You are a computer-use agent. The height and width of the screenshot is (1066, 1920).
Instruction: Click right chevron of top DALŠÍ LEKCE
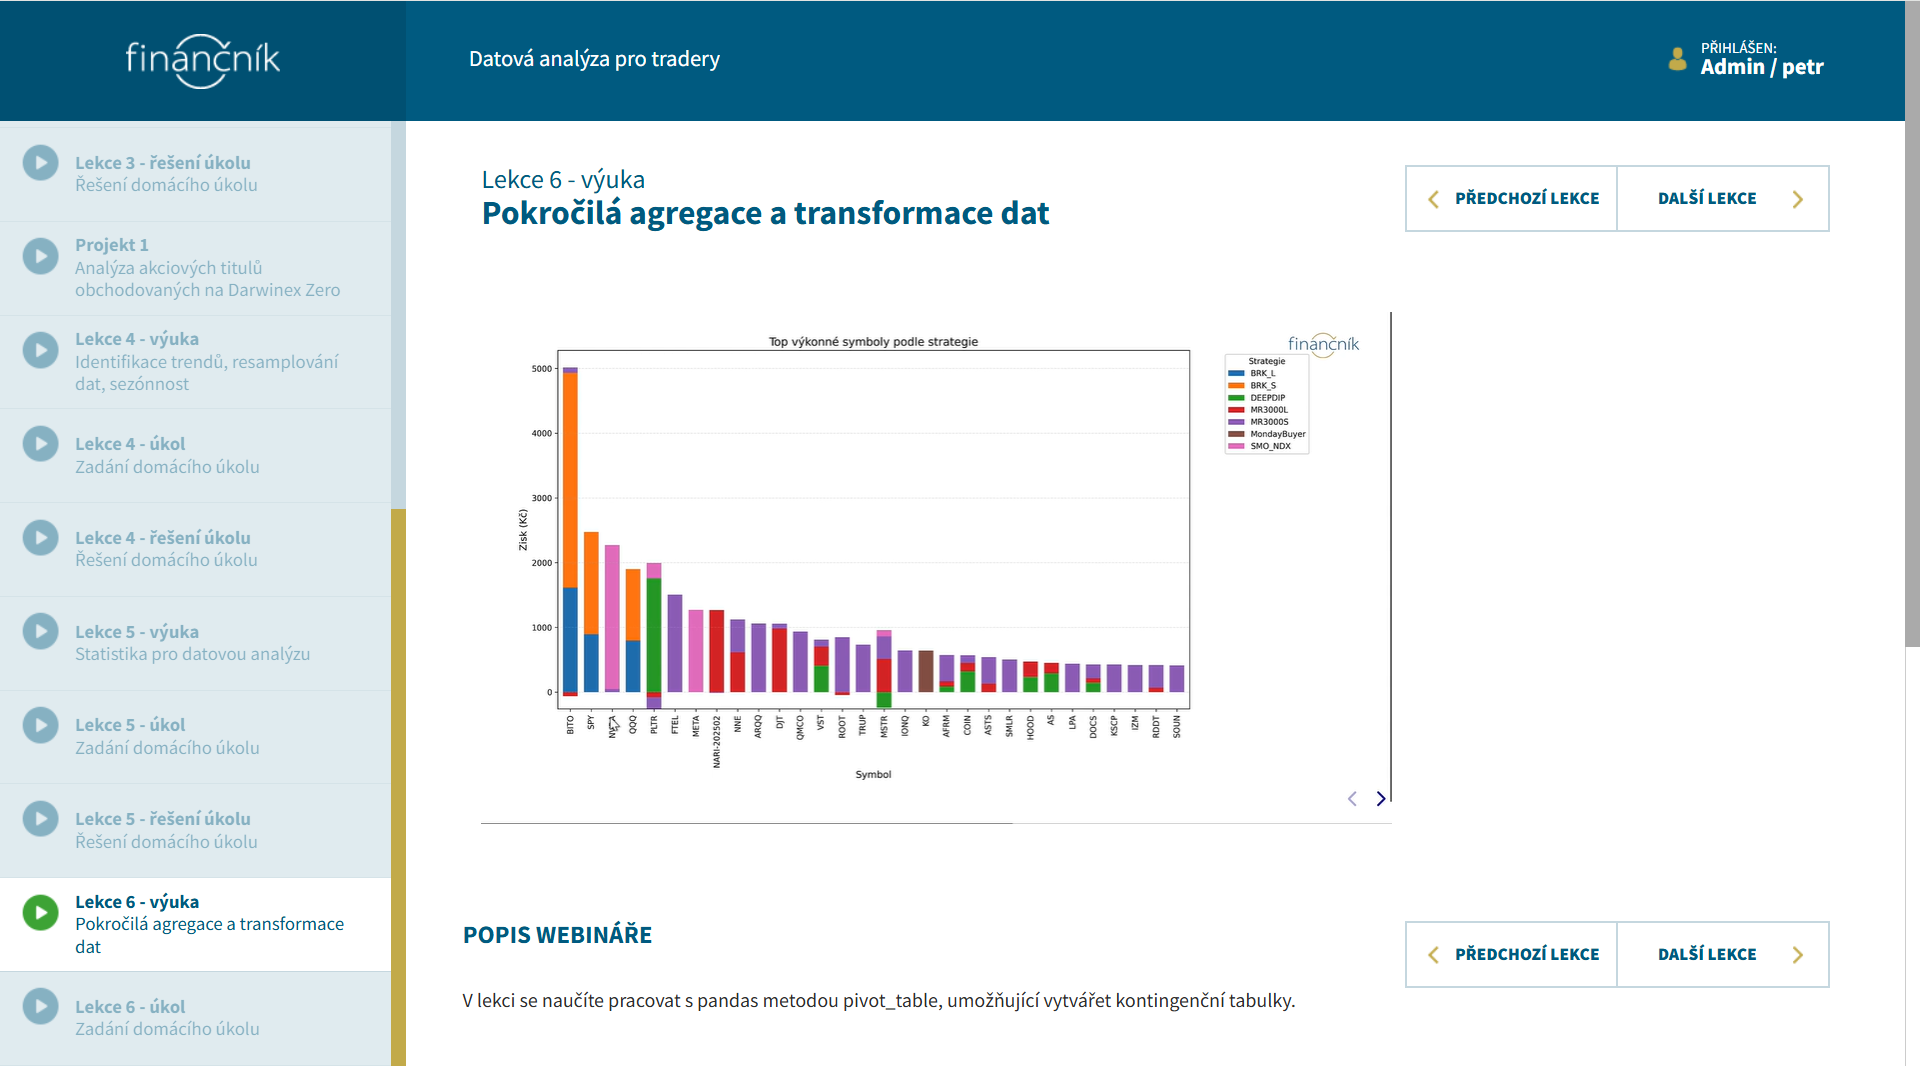[1798, 199]
